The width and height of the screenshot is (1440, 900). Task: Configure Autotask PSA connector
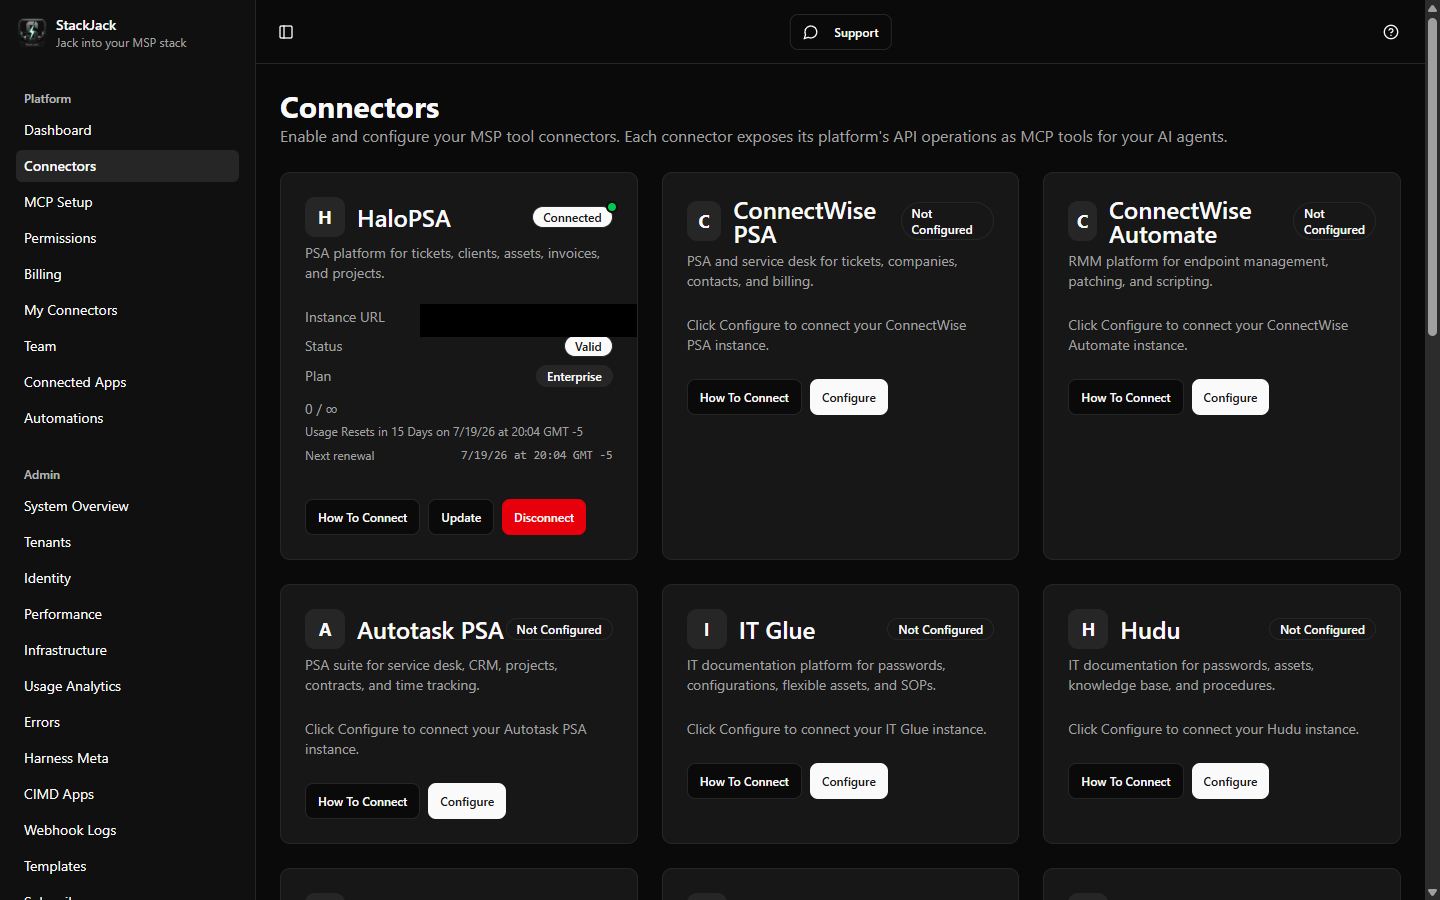467,801
